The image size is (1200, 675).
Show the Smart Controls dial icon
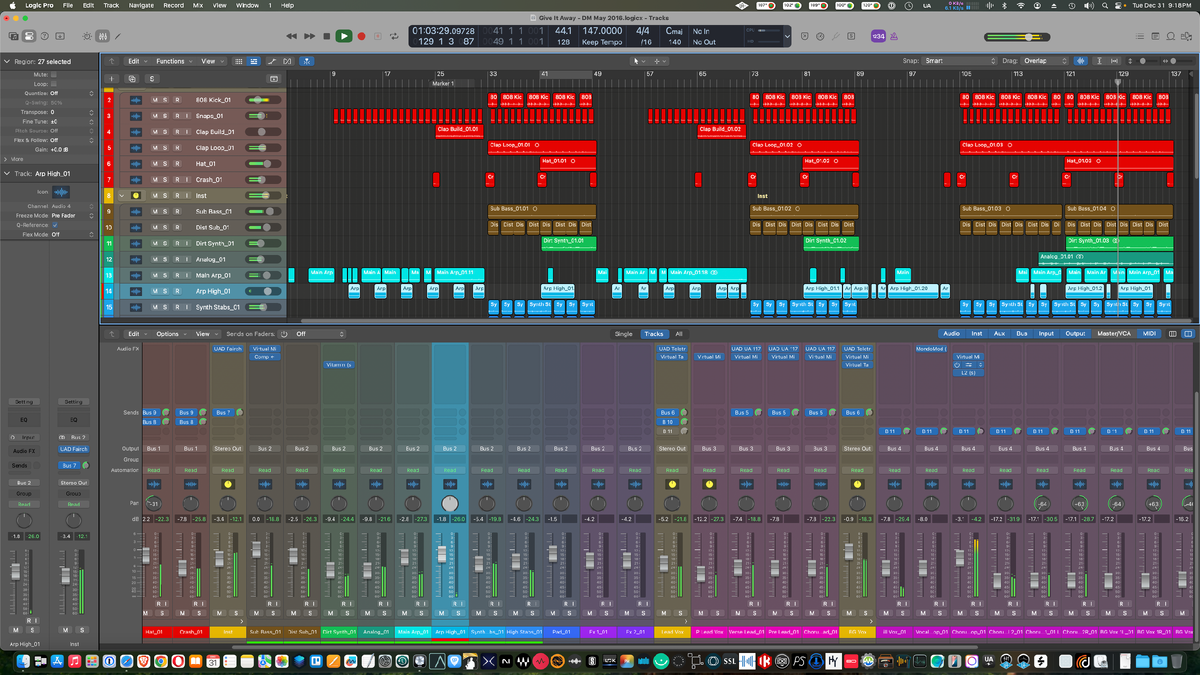pos(87,36)
